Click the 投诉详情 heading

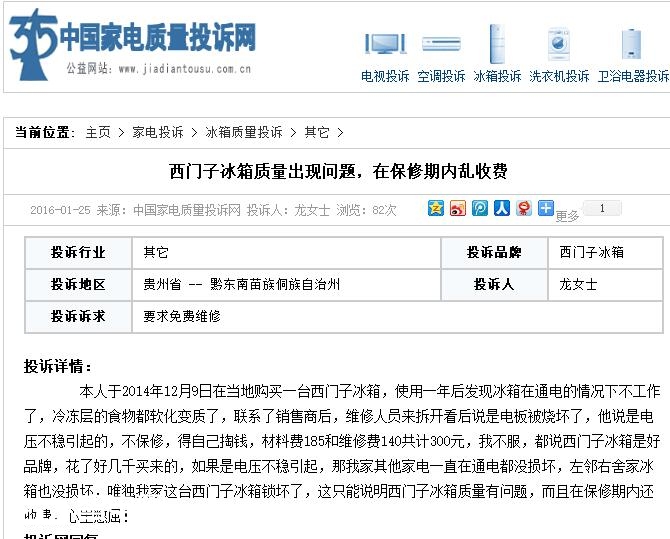[x=58, y=366]
